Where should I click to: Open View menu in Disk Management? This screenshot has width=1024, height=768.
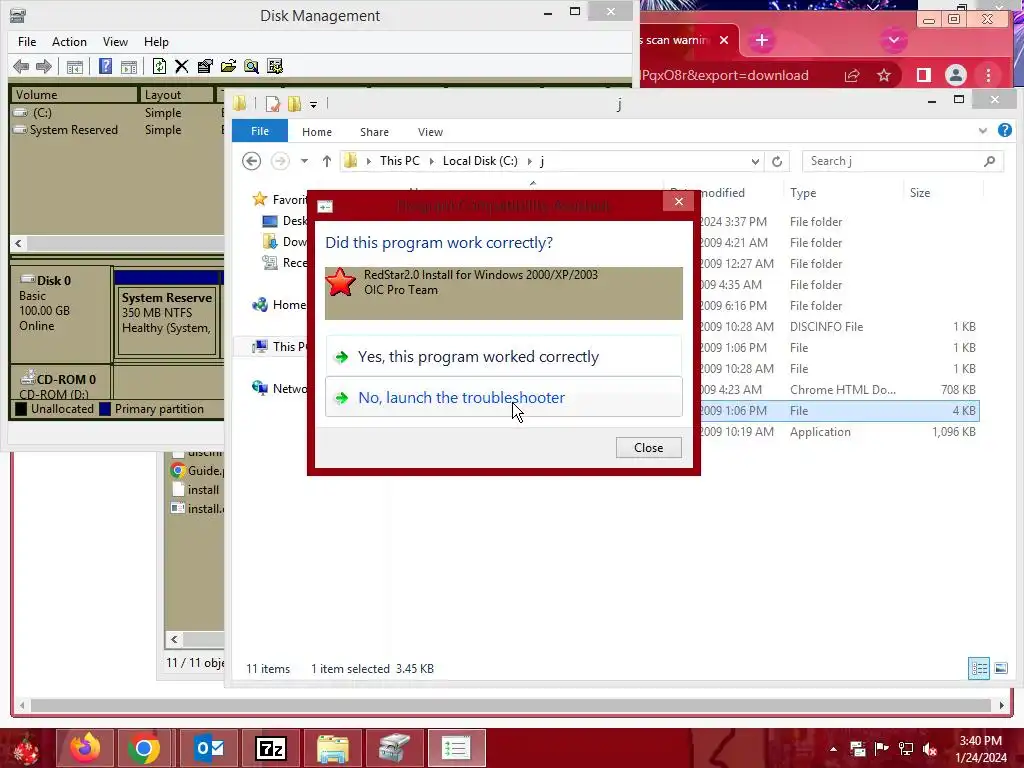(x=115, y=42)
